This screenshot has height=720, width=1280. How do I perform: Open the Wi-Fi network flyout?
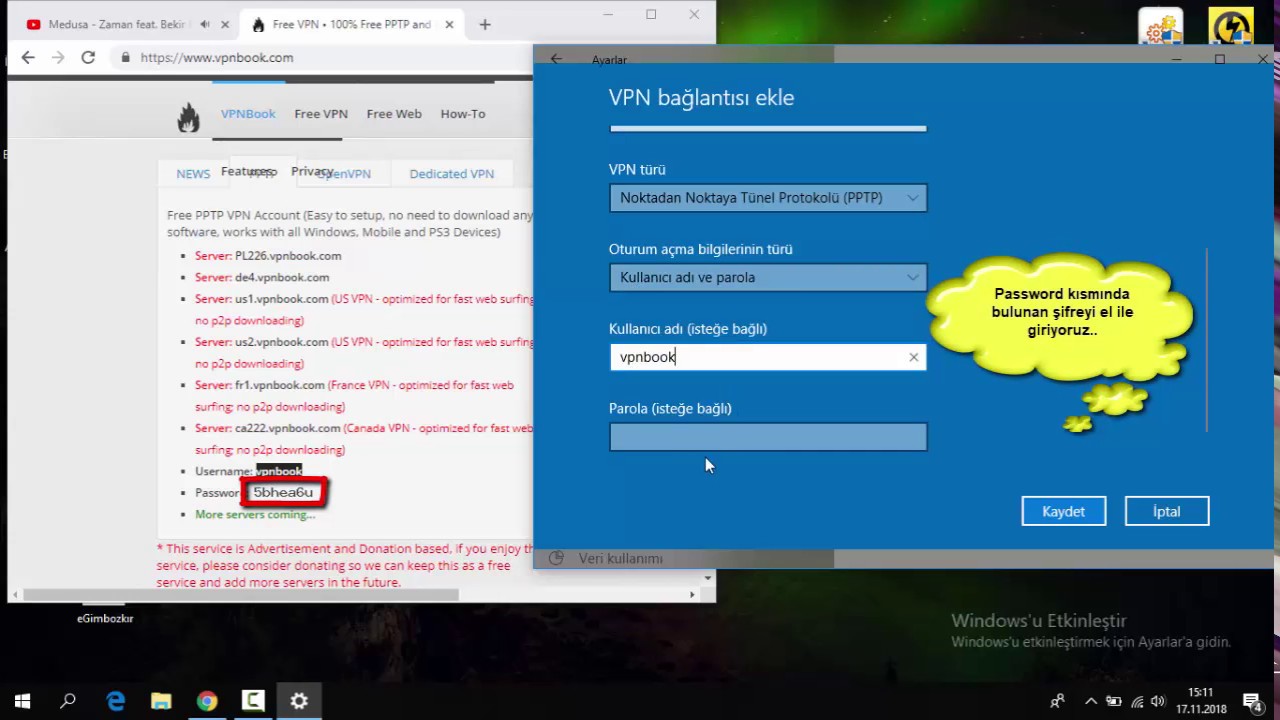tap(1137, 701)
